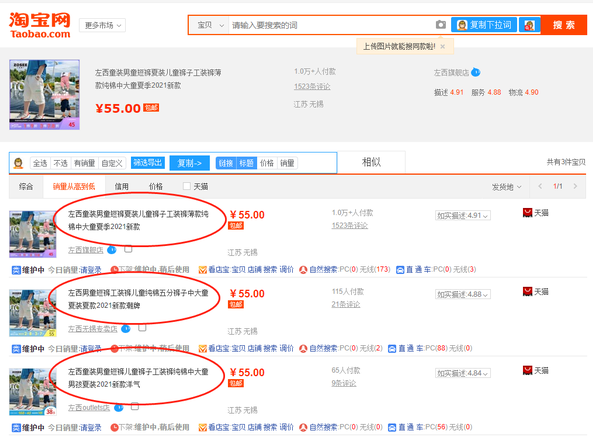Screen dimensions: 593x445
Task: Toggle the 标题 copy option
Action: pyautogui.click(x=246, y=163)
